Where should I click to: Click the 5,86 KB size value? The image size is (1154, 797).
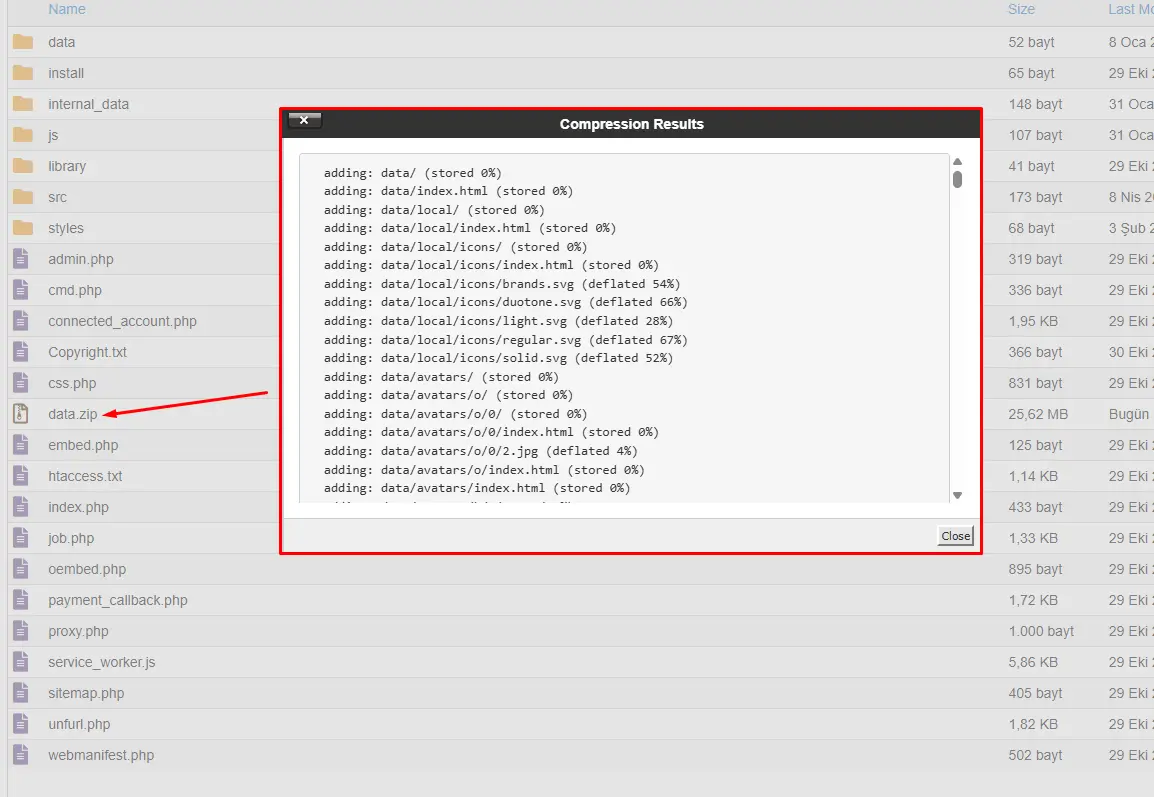tap(1033, 662)
